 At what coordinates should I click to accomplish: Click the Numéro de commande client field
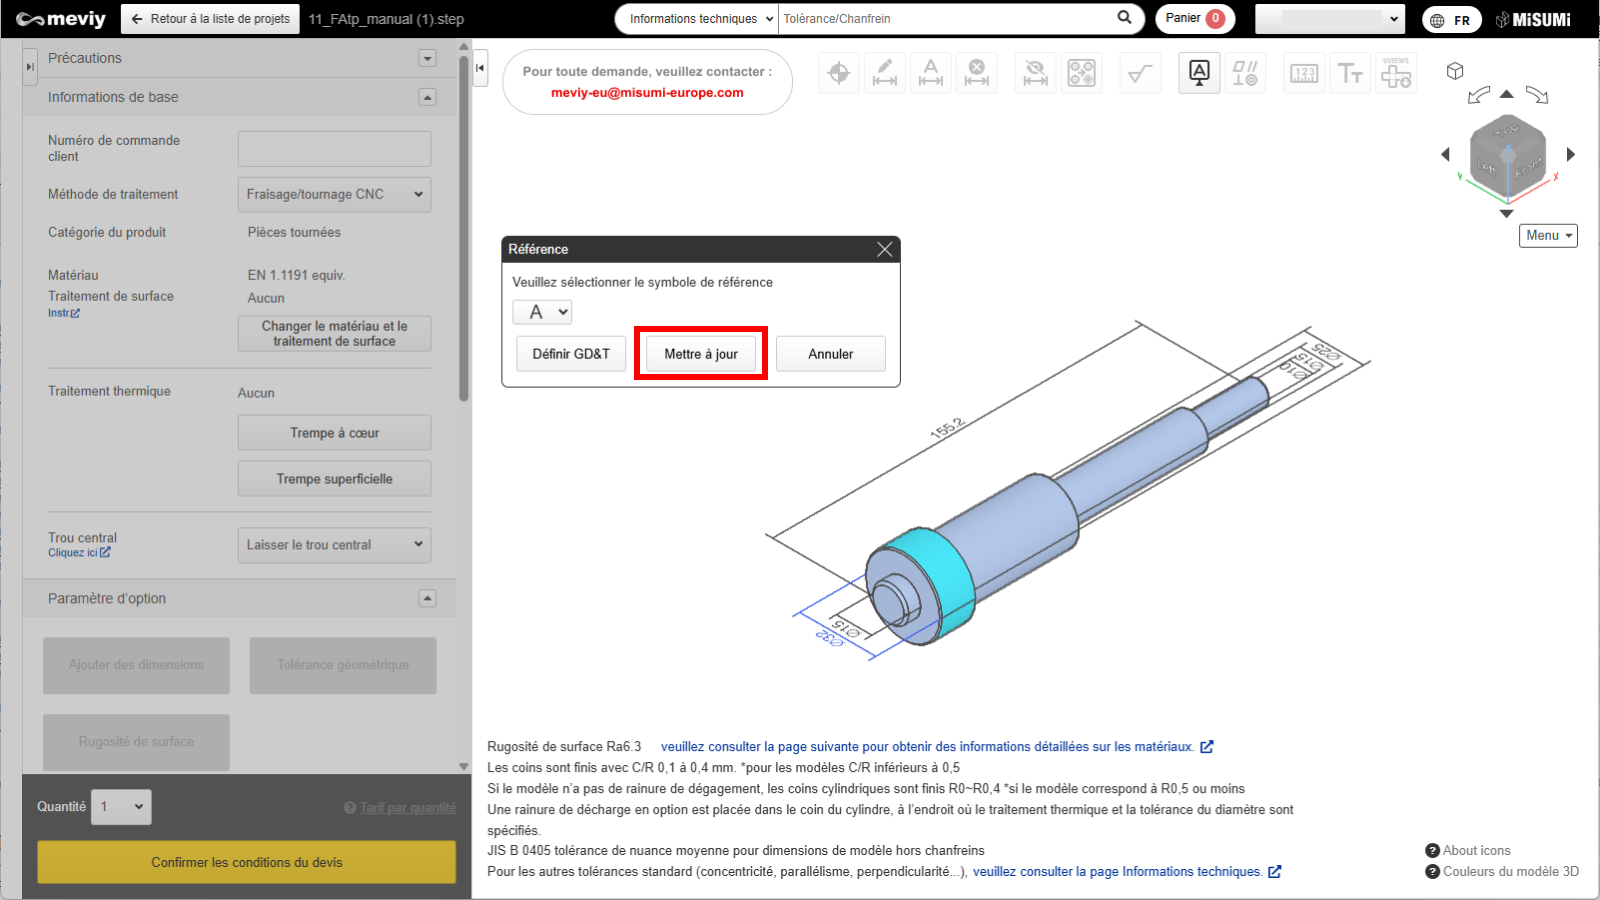334,149
